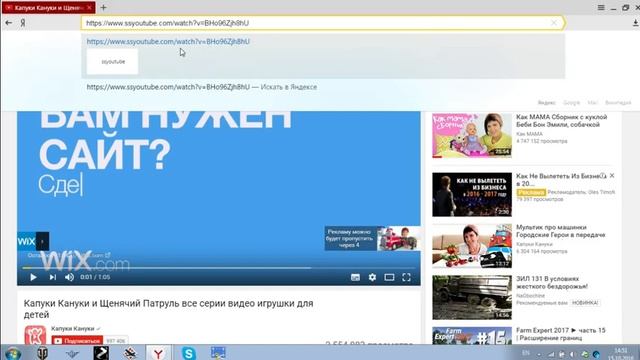Open Мультик про машинки thumbnail
This screenshot has height=360, width=640.
click(x=472, y=246)
